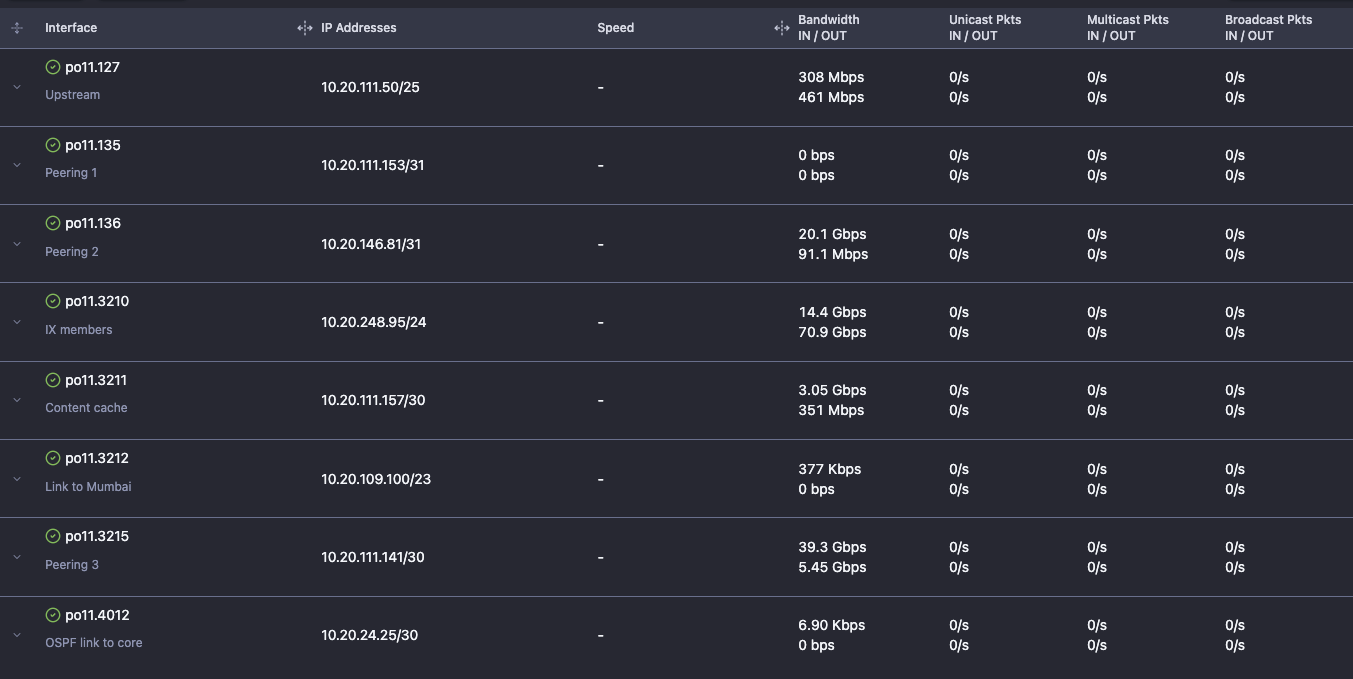Expand the po11.4012 OSPF link row

click(17, 635)
